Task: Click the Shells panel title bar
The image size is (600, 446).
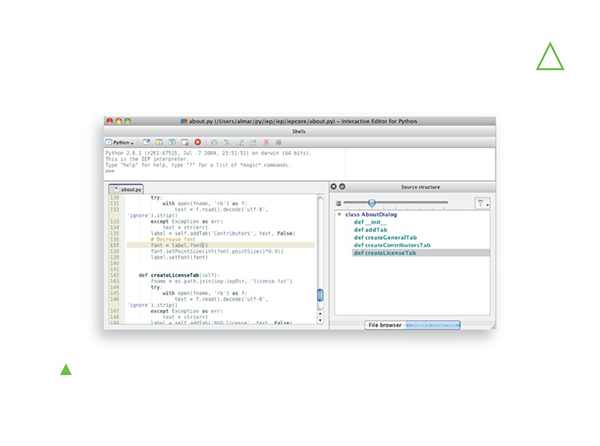Action: click(x=299, y=131)
